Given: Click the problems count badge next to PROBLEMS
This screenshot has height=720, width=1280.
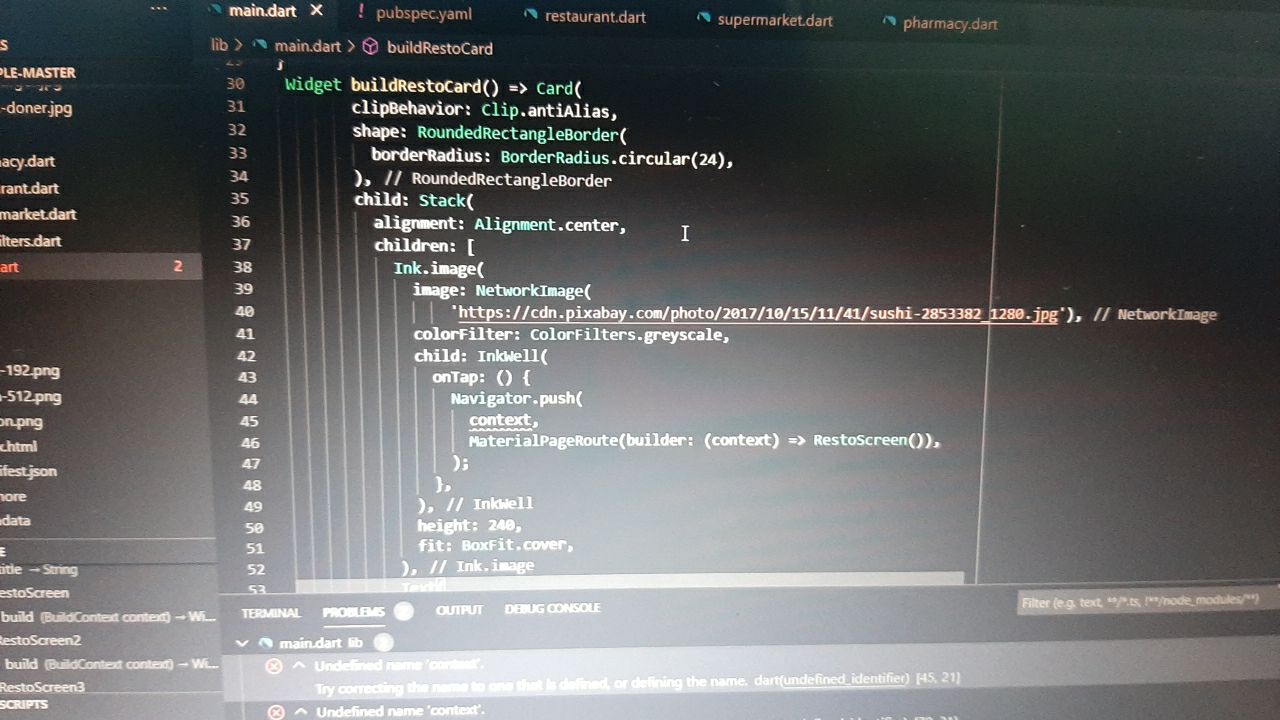Looking at the screenshot, I should (x=403, y=611).
